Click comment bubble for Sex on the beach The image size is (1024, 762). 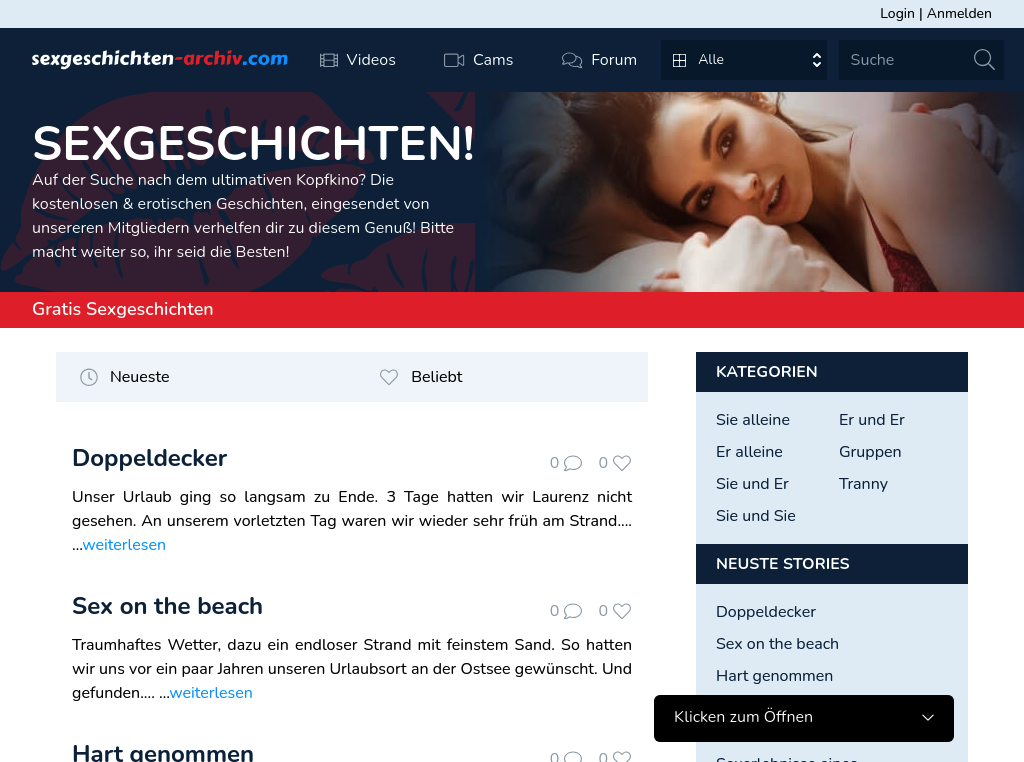(x=573, y=611)
